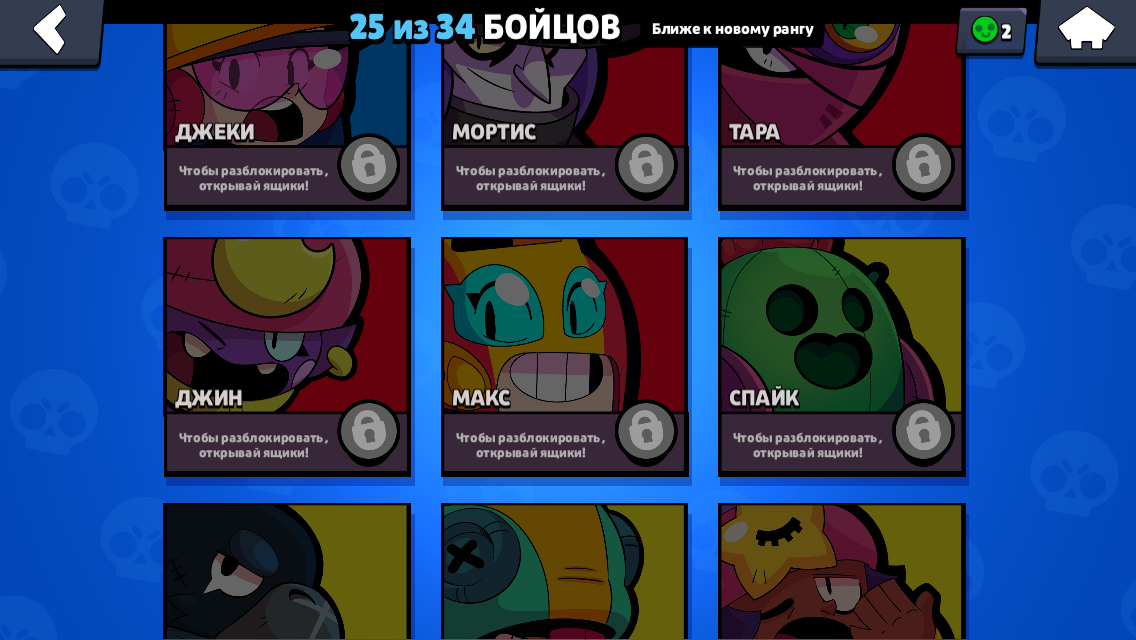
Task: Open the Мортис brawler portrait
Action: pos(564,85)
